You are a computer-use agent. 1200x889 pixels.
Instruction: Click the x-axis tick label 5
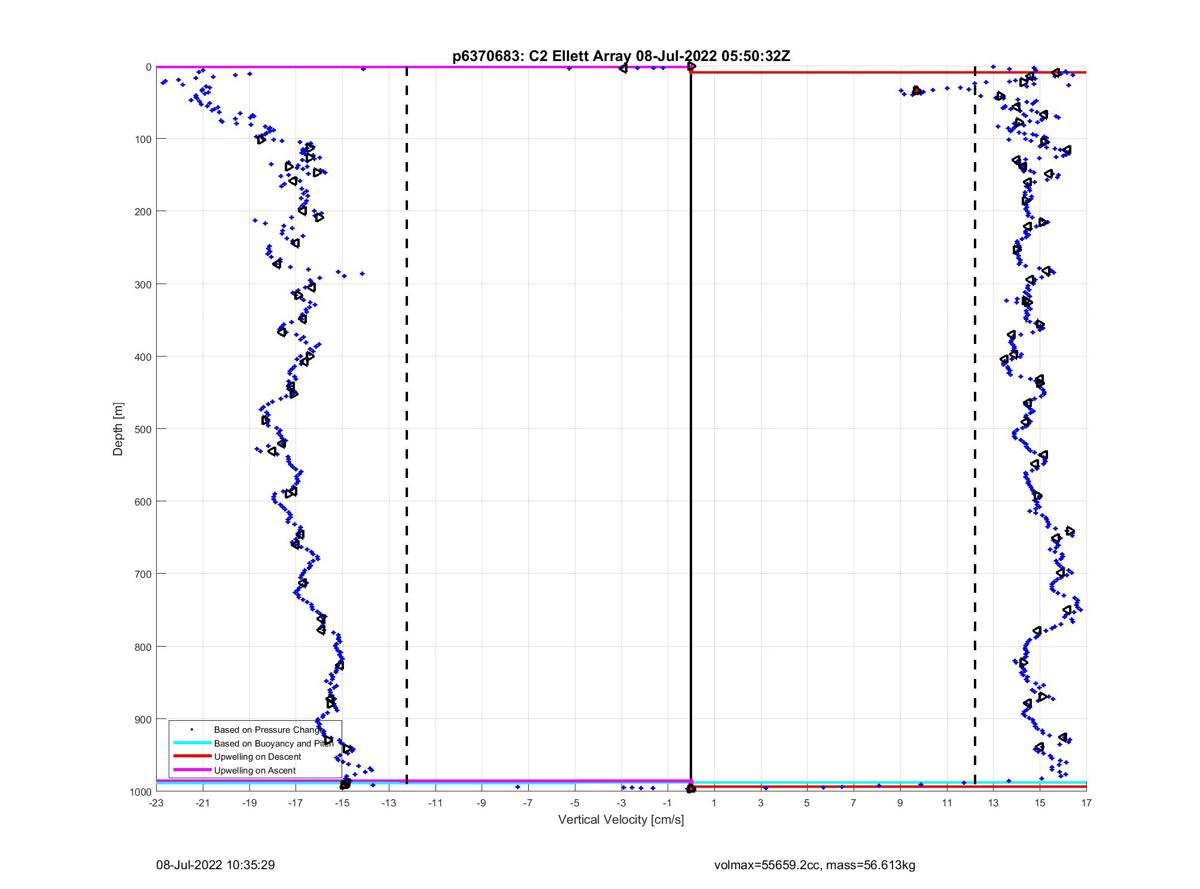point(807,802)
